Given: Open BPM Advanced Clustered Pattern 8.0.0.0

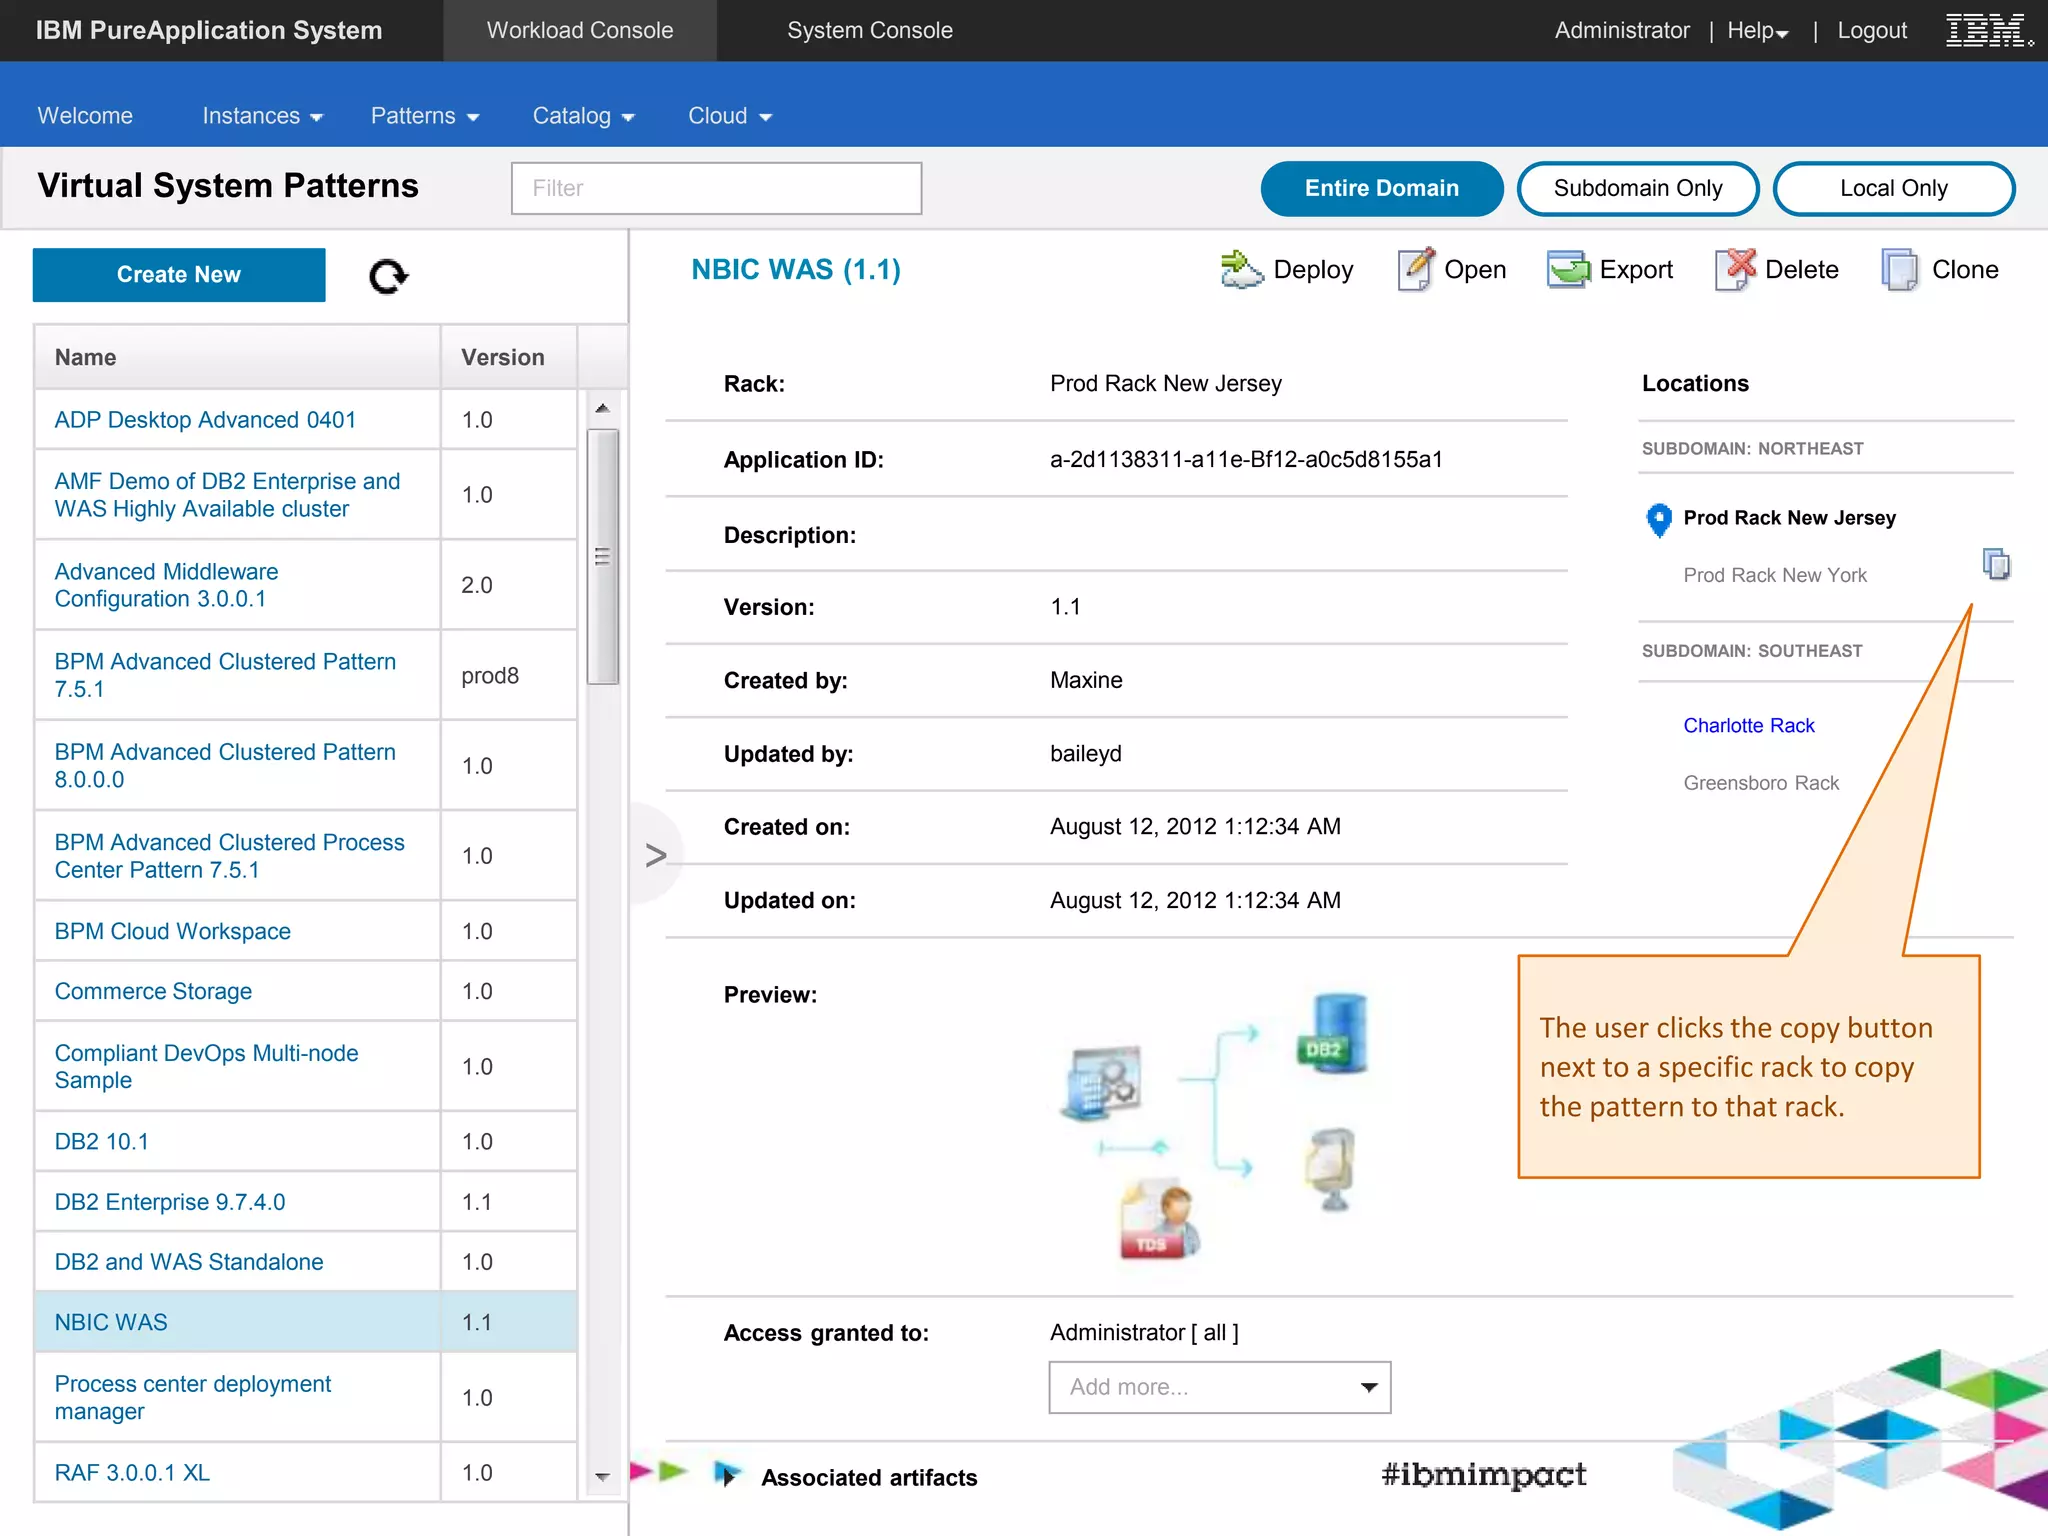Looking at the screenshot, I should (x=225, y=765).
